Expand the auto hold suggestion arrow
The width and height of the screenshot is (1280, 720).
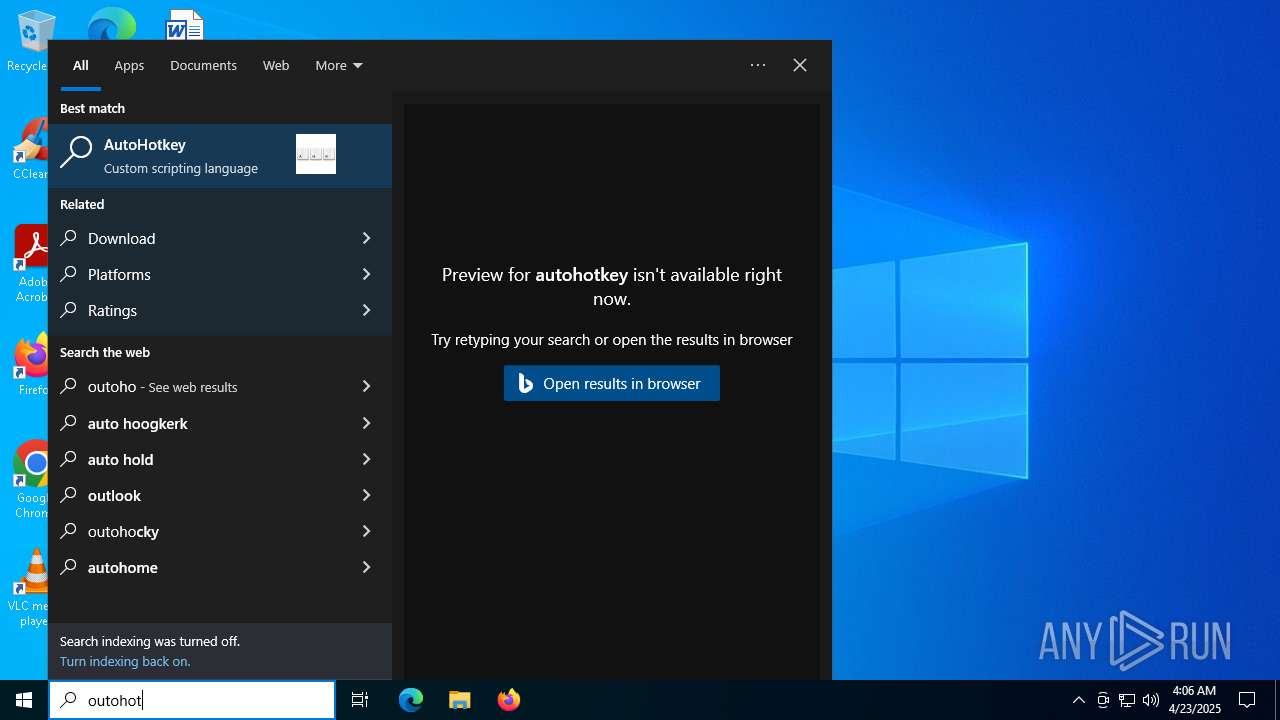366,459
